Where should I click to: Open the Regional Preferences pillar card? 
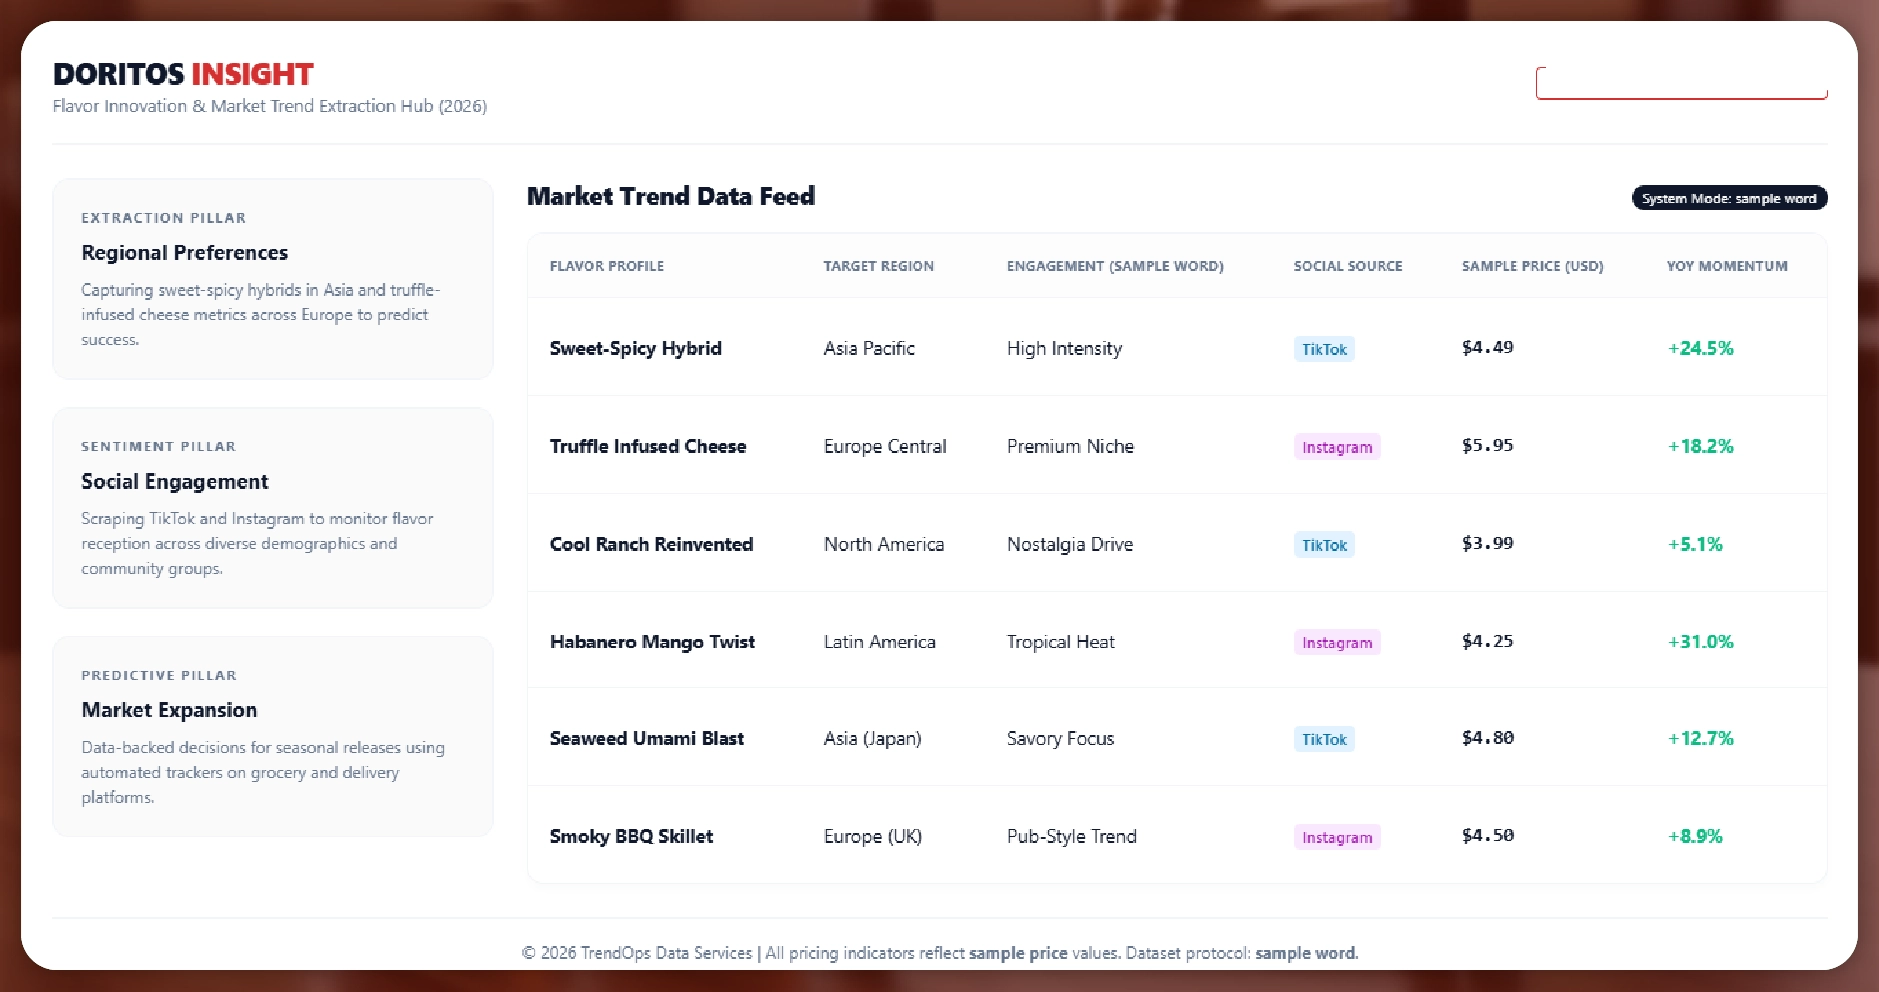pyautogui.click(x=272, y=279)
